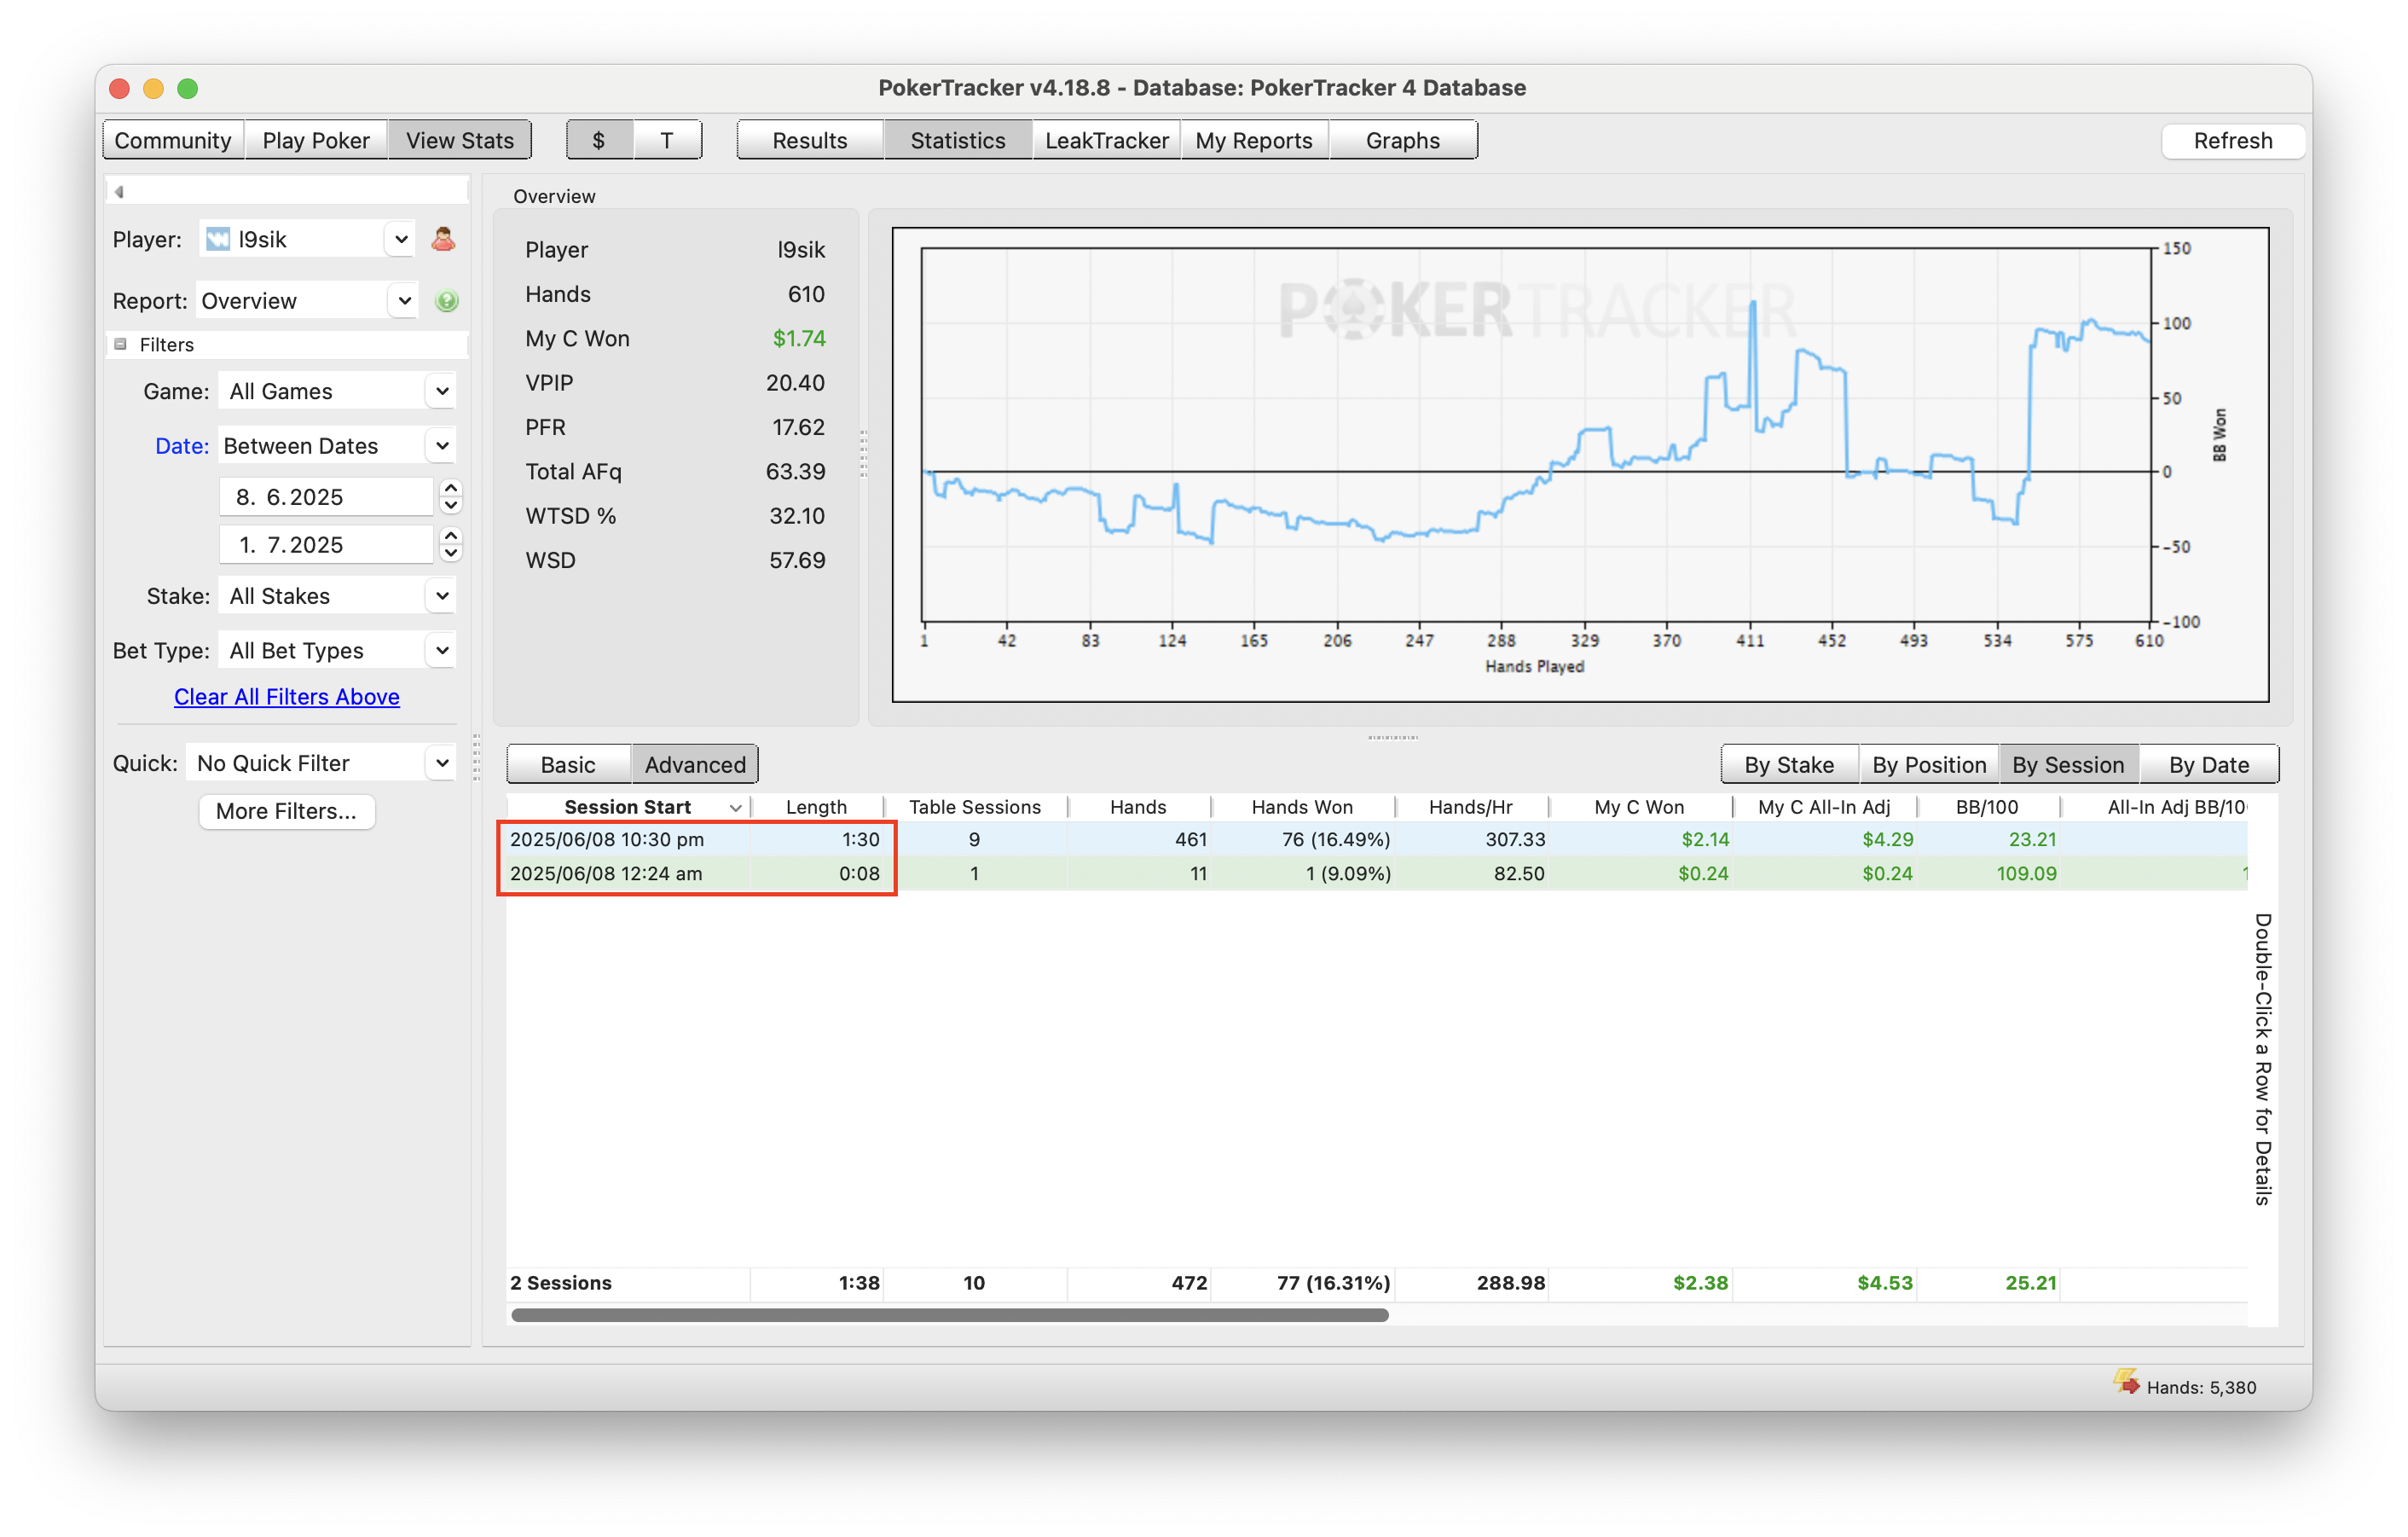Open the View Stats tab
The width and height of the screenshot is (2408, 1537).
tap(460, 141)
